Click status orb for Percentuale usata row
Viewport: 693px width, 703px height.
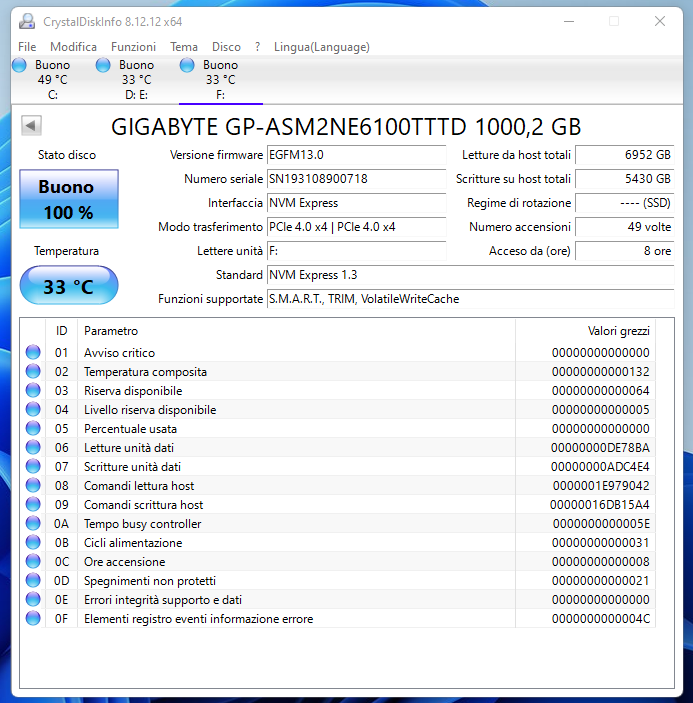coord(33,428)
